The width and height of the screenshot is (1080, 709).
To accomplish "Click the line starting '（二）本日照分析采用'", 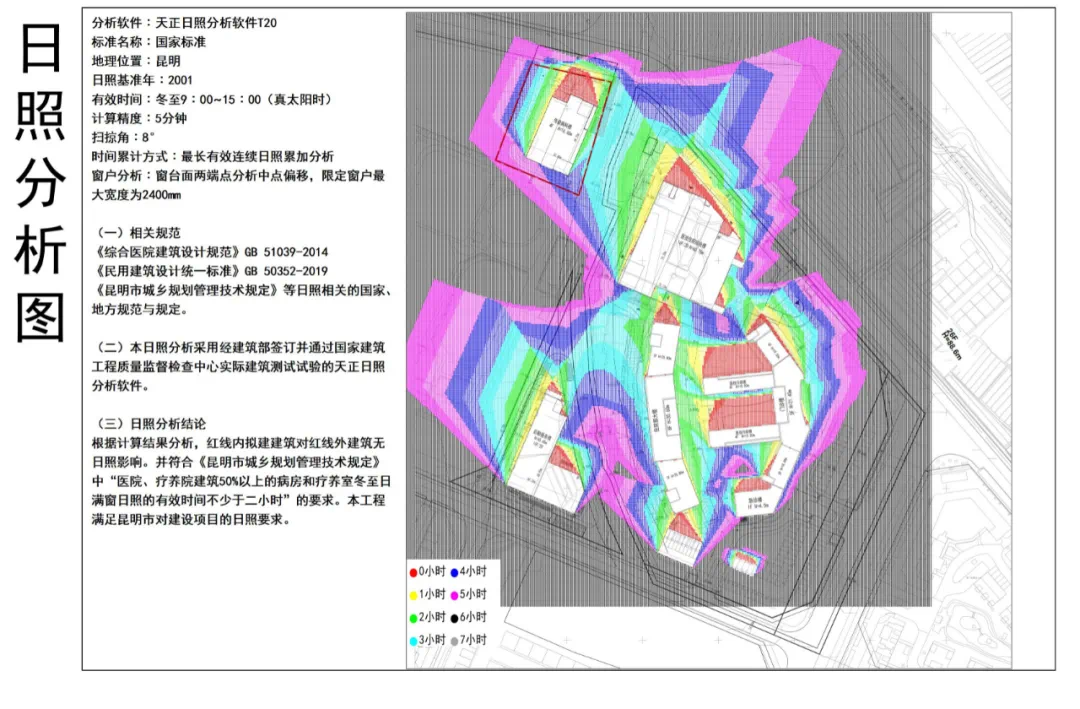I will 238,348.
